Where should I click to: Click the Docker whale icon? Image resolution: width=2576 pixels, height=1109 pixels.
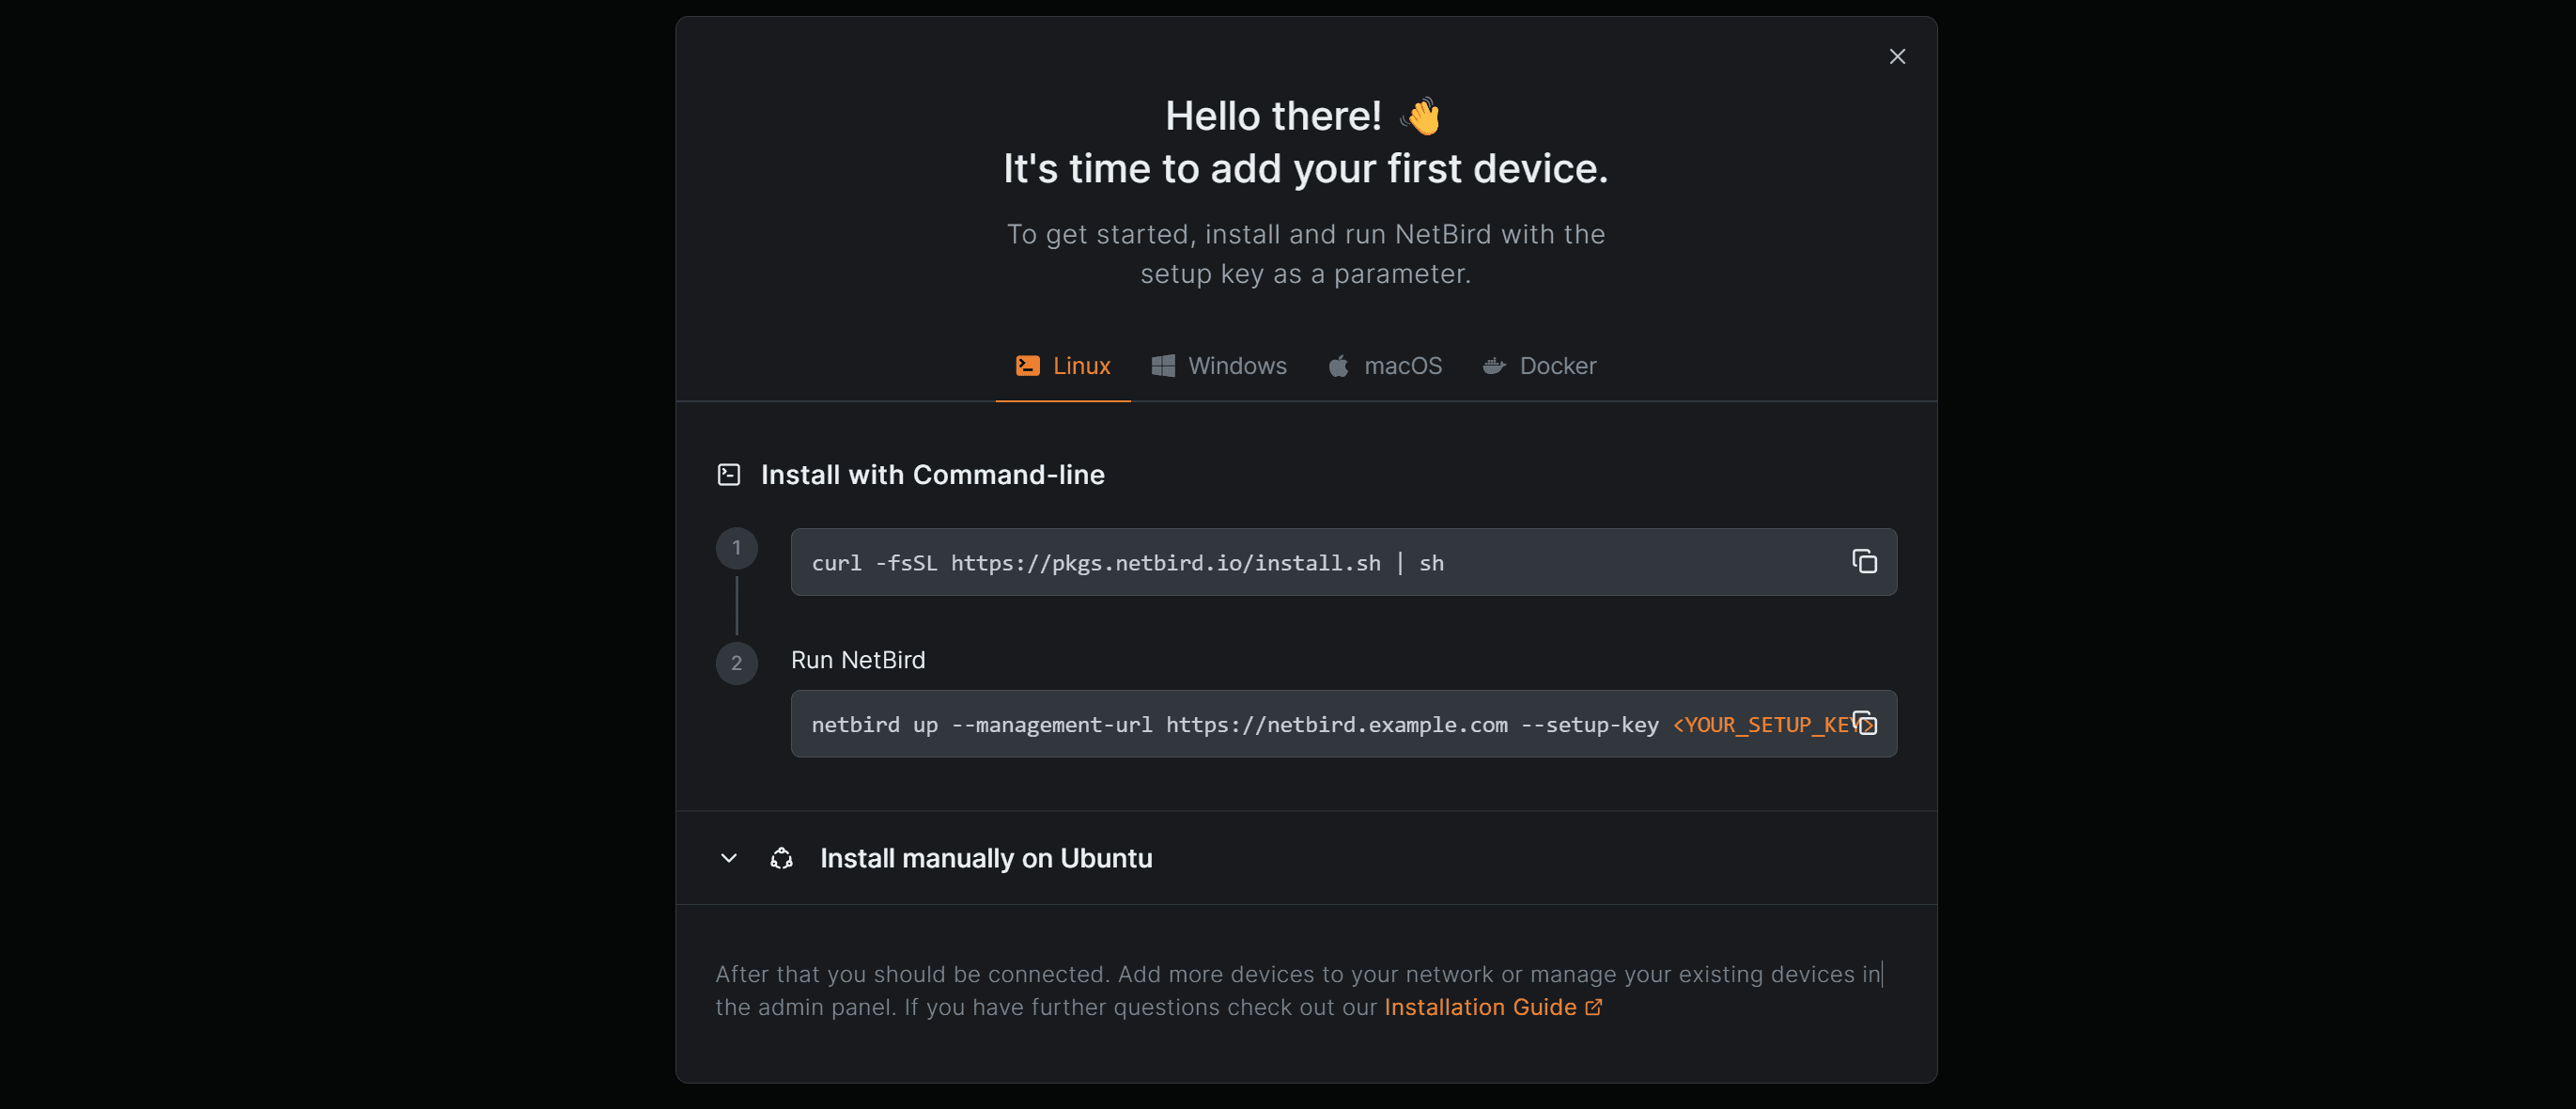1494,366
